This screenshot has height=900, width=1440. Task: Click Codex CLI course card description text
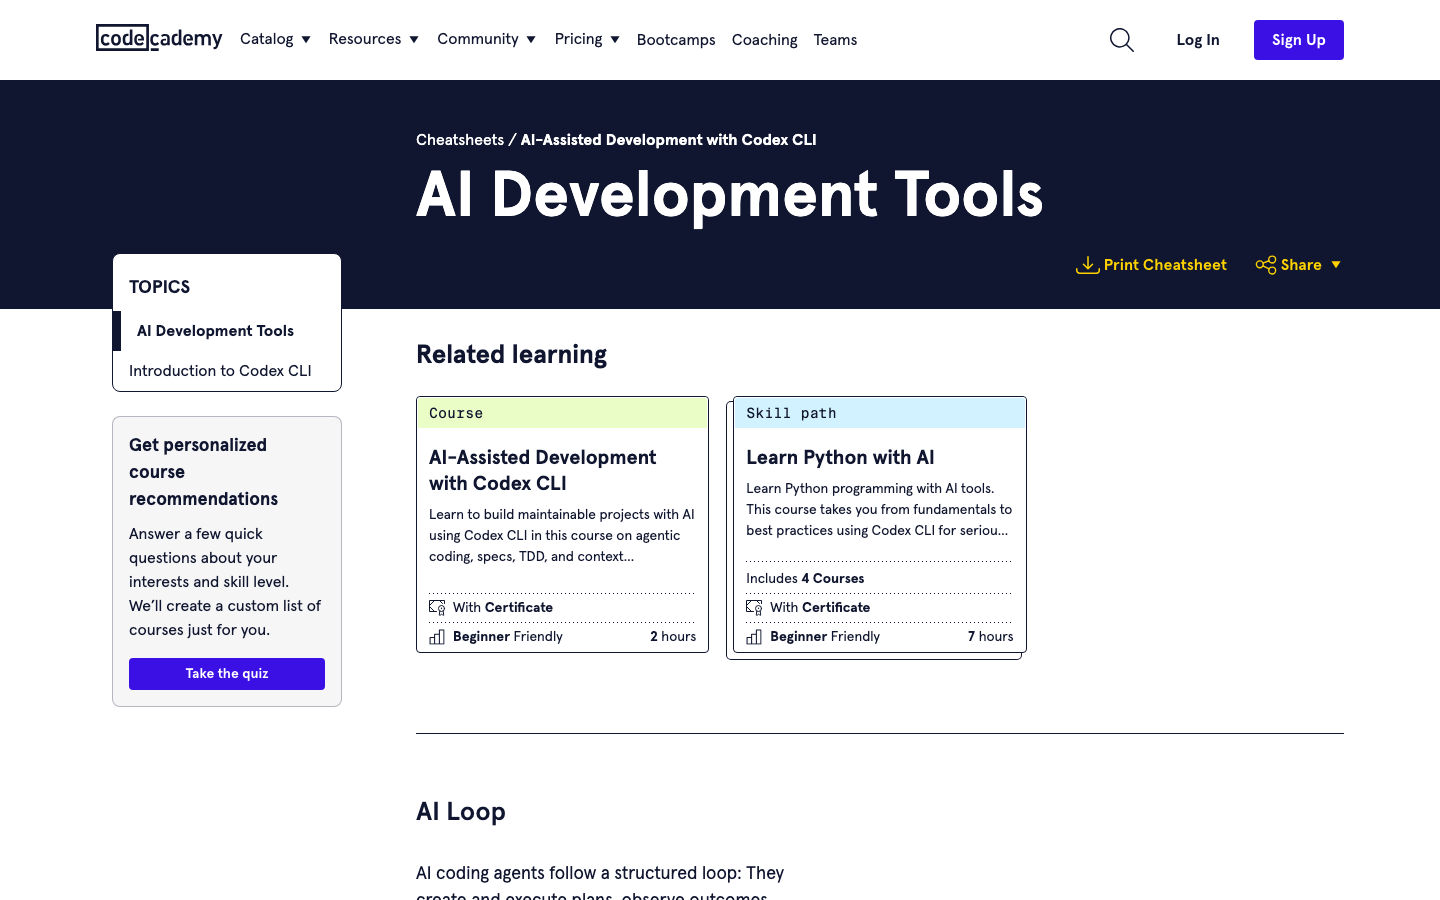pos(562,535)
